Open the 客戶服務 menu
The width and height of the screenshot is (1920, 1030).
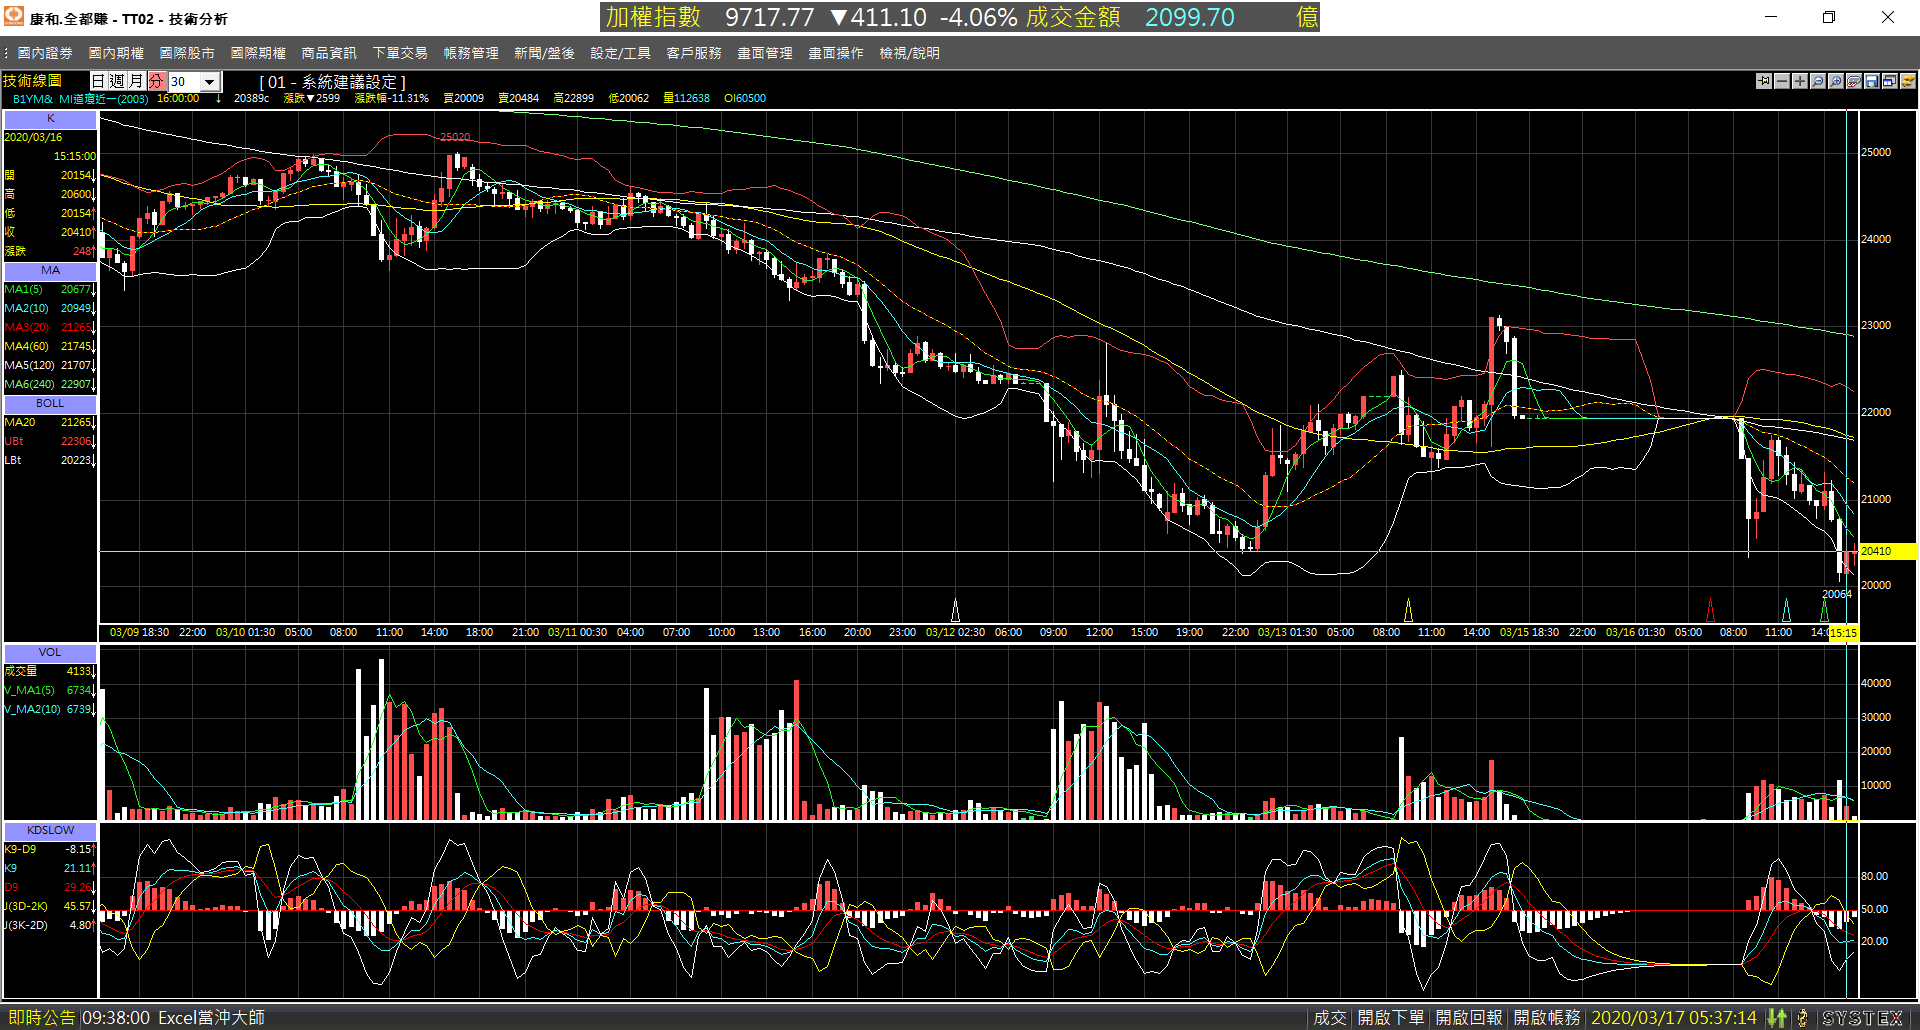tap(694, 53)
